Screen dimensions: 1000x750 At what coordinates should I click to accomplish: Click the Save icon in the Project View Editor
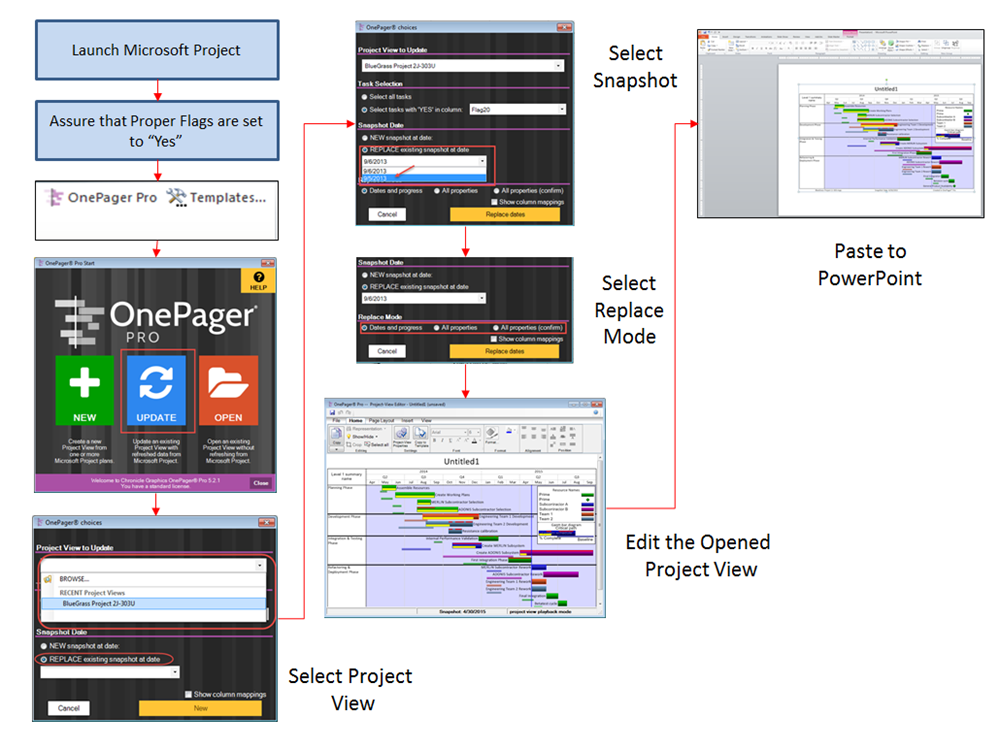(x=332, y=411)
